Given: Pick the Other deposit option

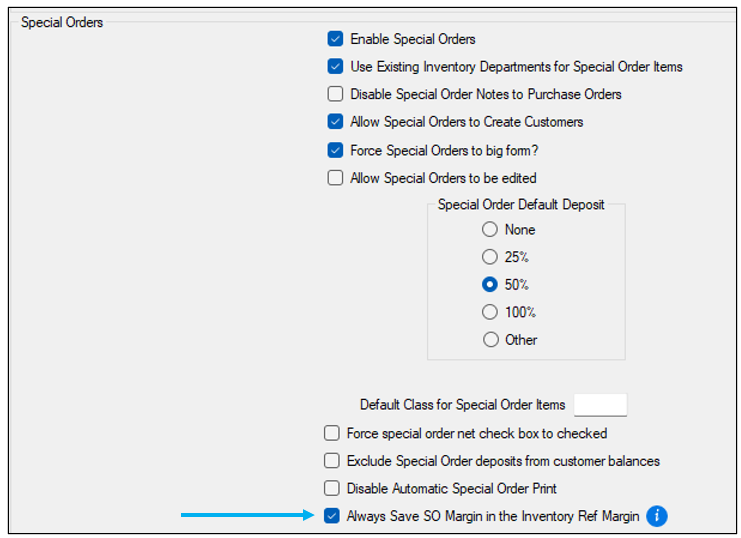Looking at the screenshot, I should pos(490,340).
